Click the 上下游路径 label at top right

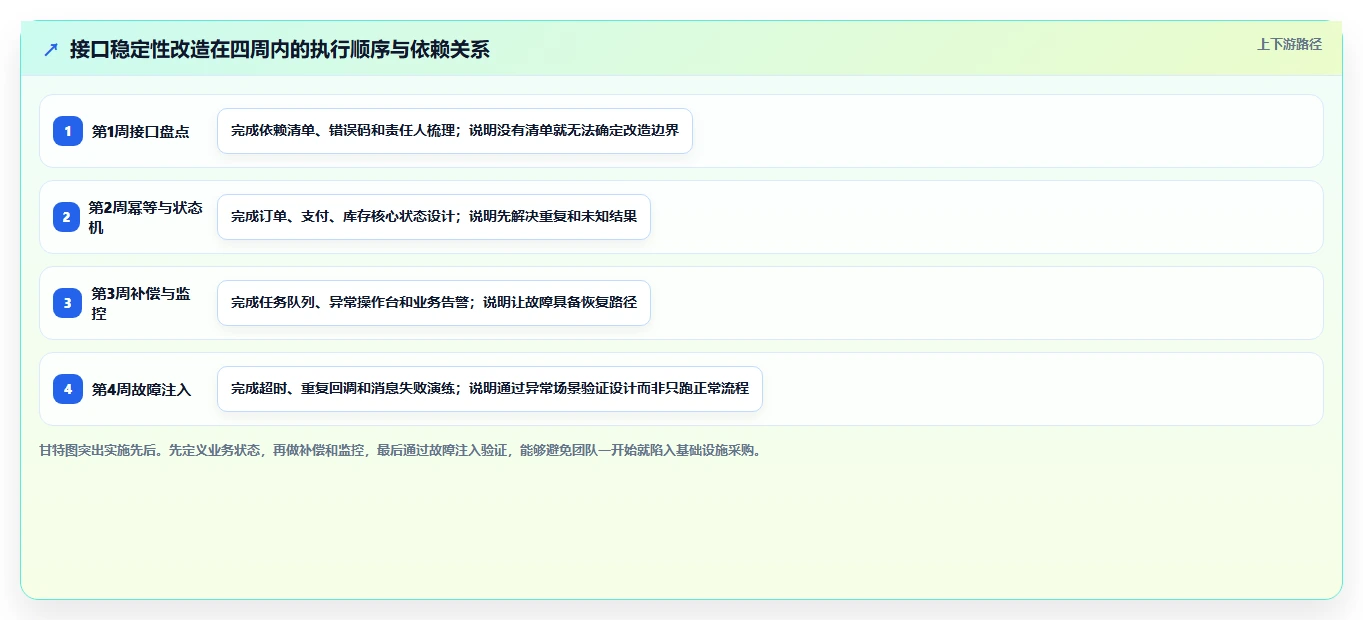[1289, 44]
